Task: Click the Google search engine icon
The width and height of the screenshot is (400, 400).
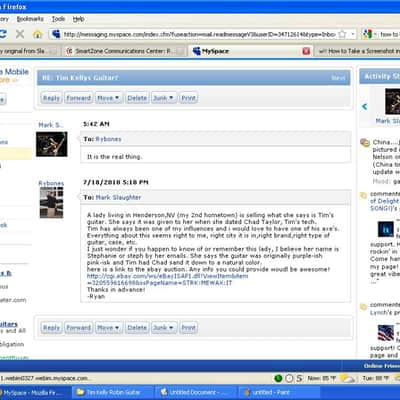Action: point(367,34)
